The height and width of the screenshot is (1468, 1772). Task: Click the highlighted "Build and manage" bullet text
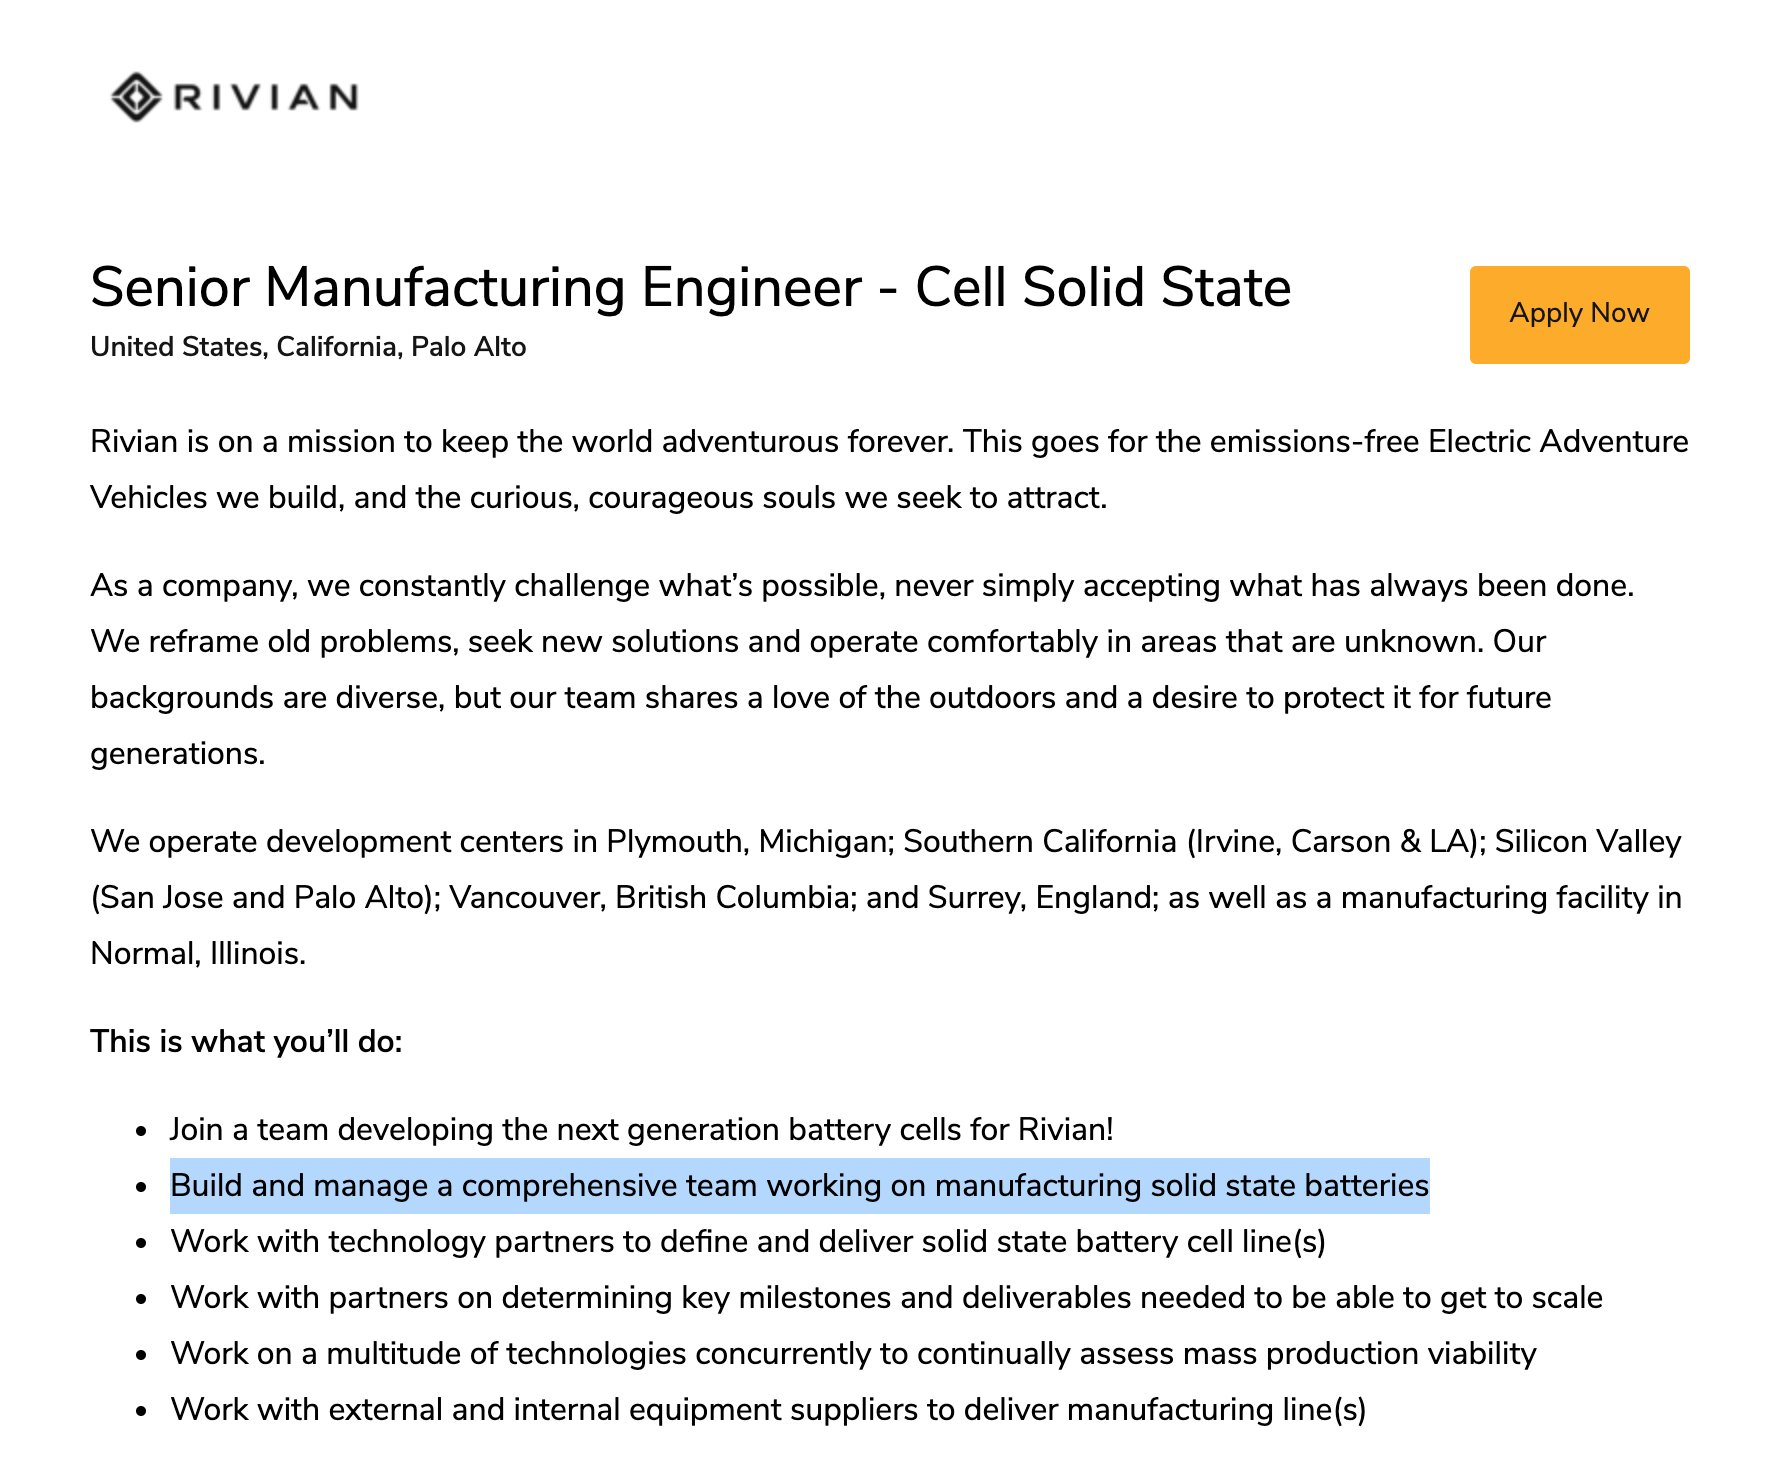[x=799, y=1185]
